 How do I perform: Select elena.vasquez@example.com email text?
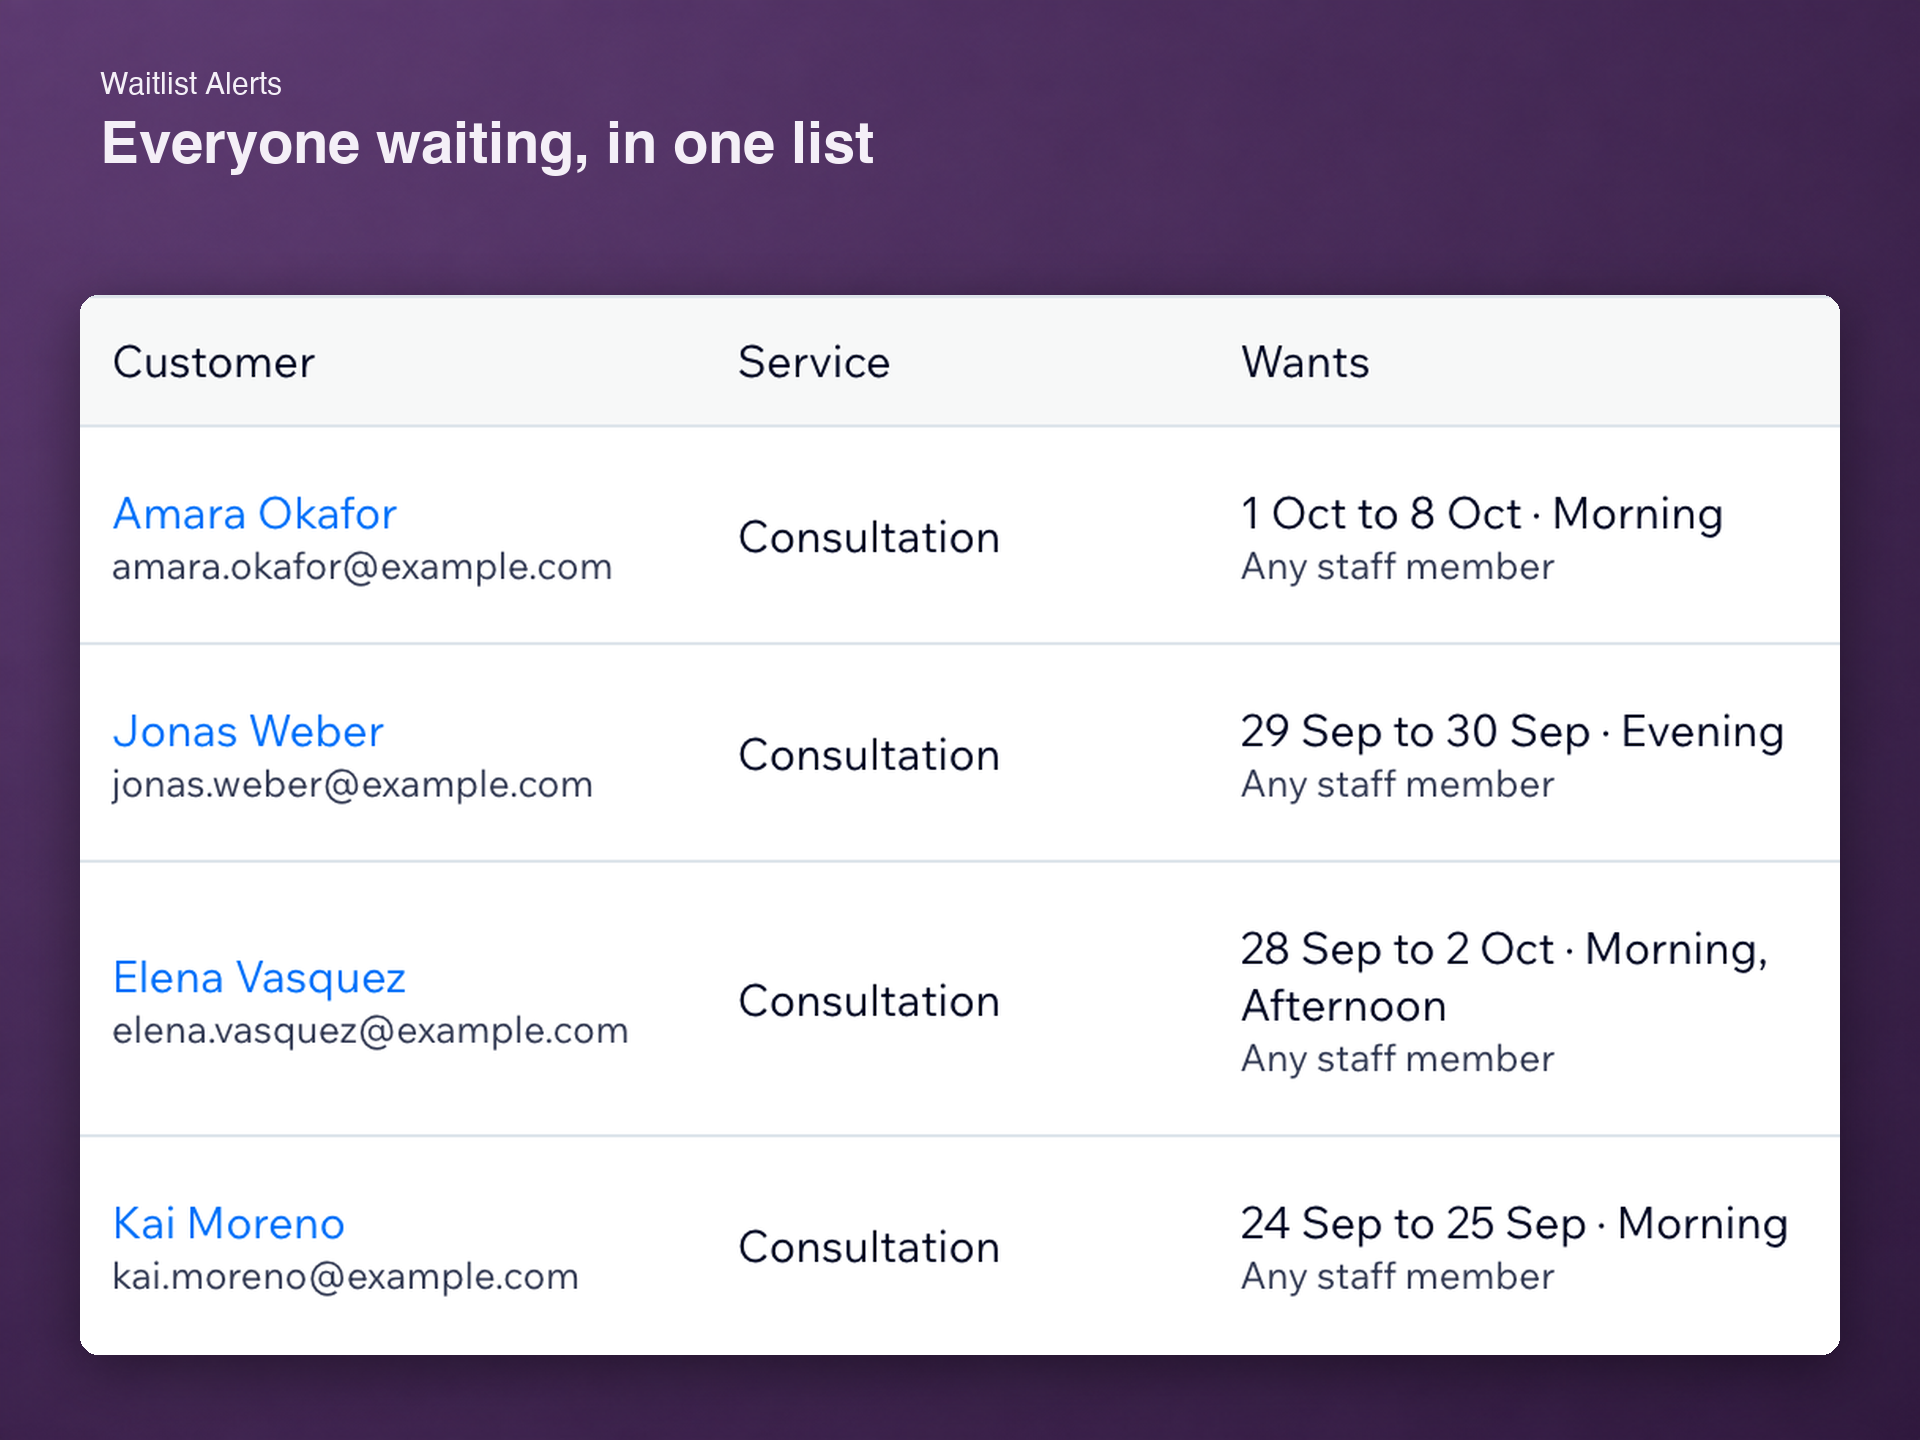[x=370, y=1031]
